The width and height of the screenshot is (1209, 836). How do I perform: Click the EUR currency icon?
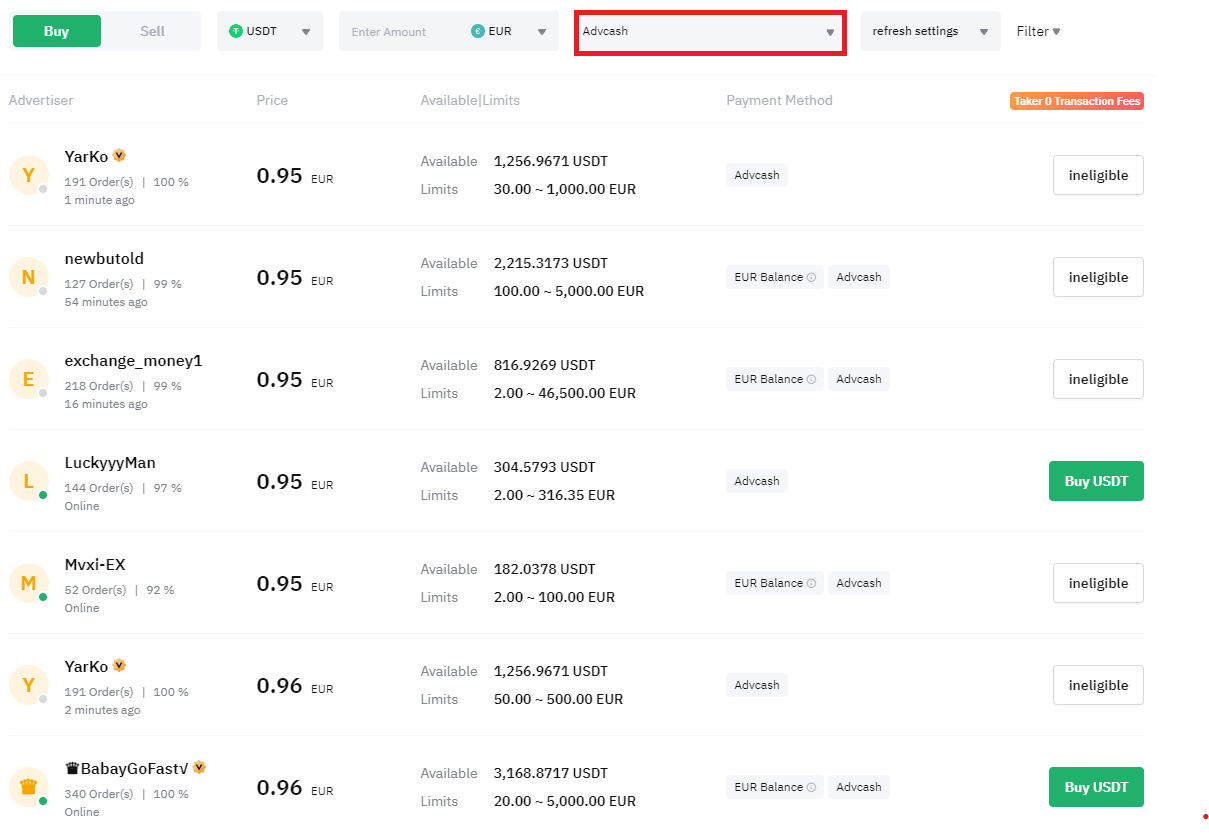point(478,31)
